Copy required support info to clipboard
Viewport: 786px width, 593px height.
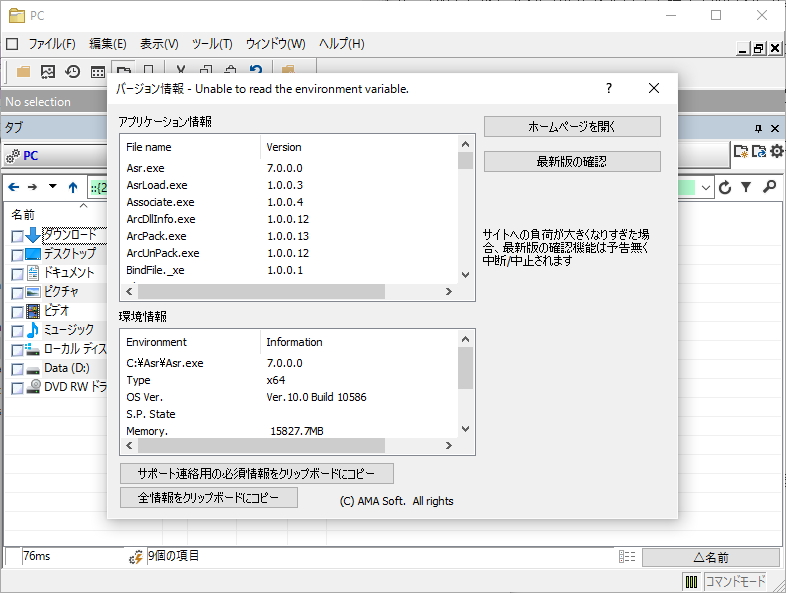pyautogui.click(x=257, y=474)
